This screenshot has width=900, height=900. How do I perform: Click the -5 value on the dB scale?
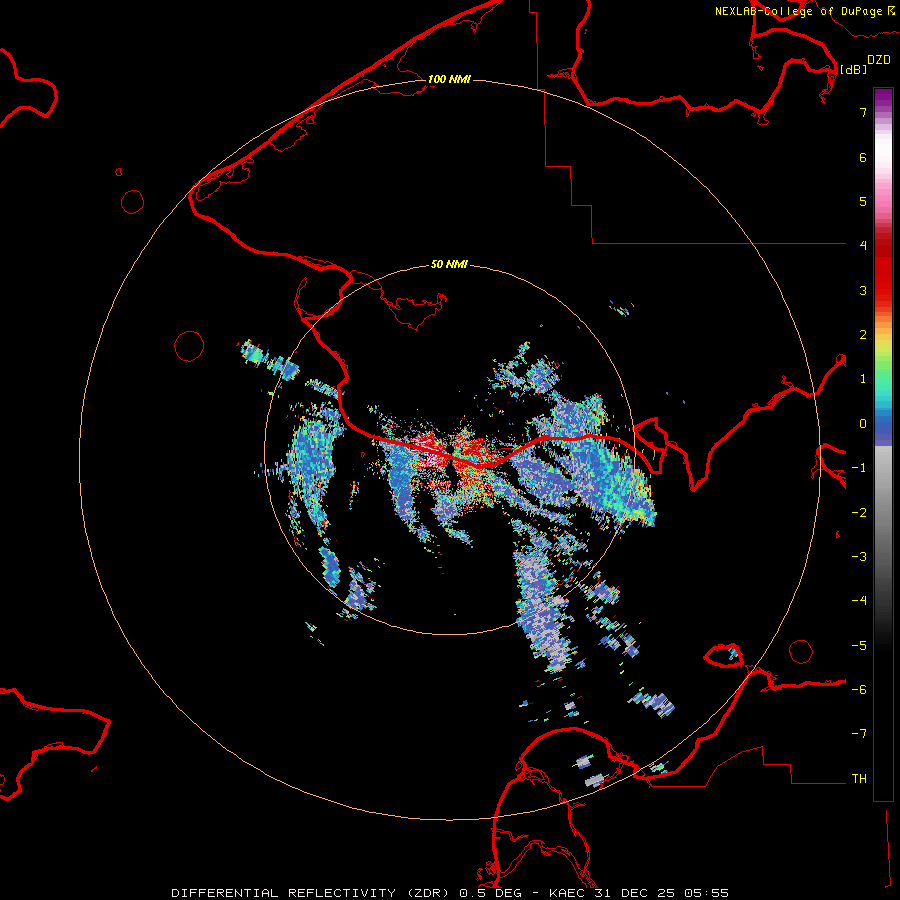coord(859,646)
